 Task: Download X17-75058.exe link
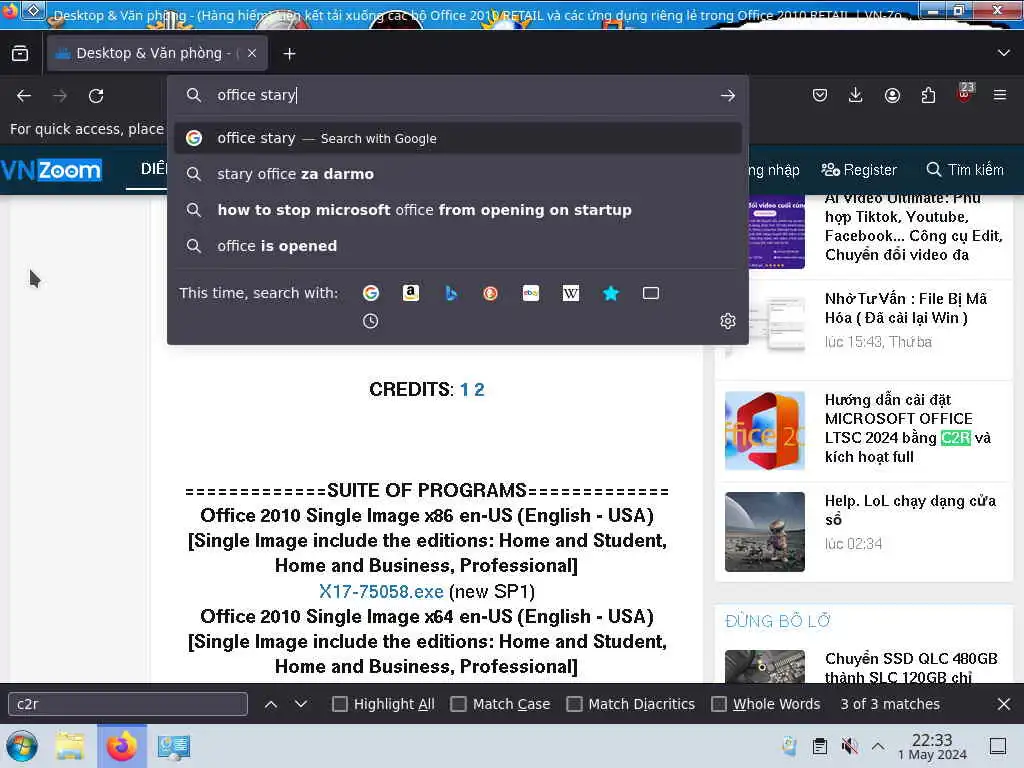[381, 592]
